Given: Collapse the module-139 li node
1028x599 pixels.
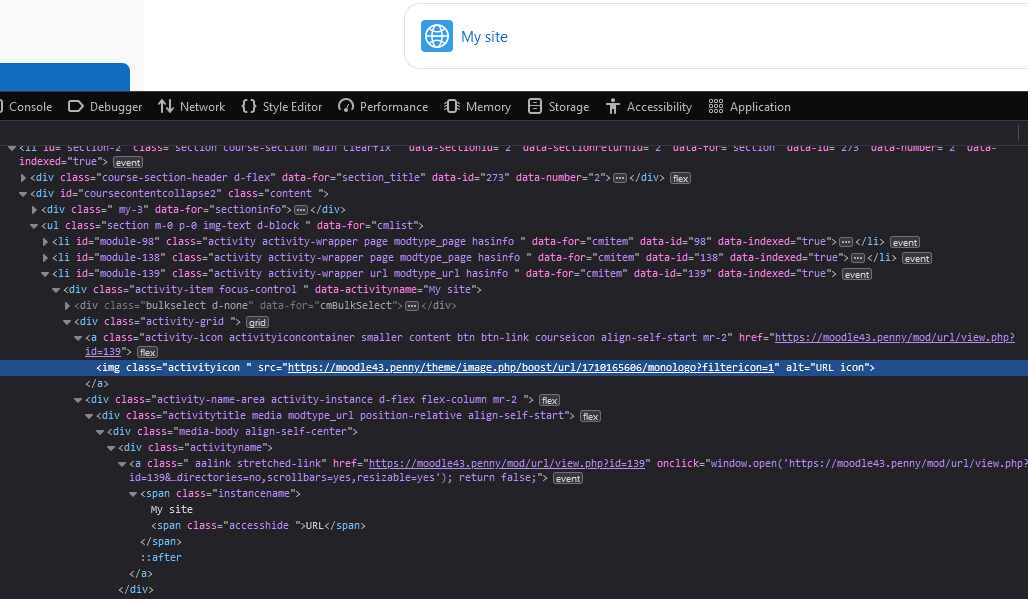Looking at the screenshot, I should pyautogui.click(x=45, y=274).
